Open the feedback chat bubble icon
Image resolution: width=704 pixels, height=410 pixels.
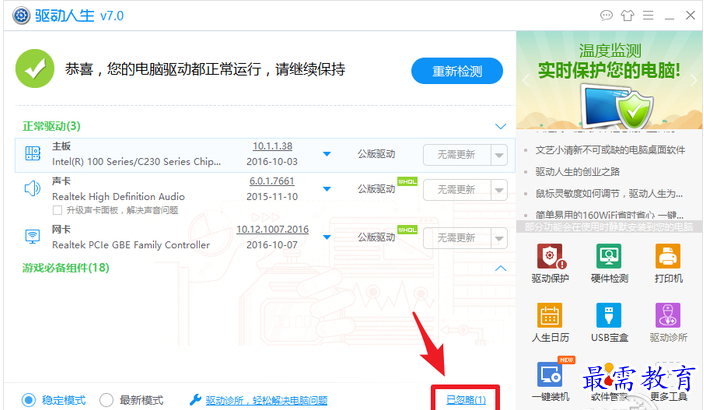pos(606,16)
